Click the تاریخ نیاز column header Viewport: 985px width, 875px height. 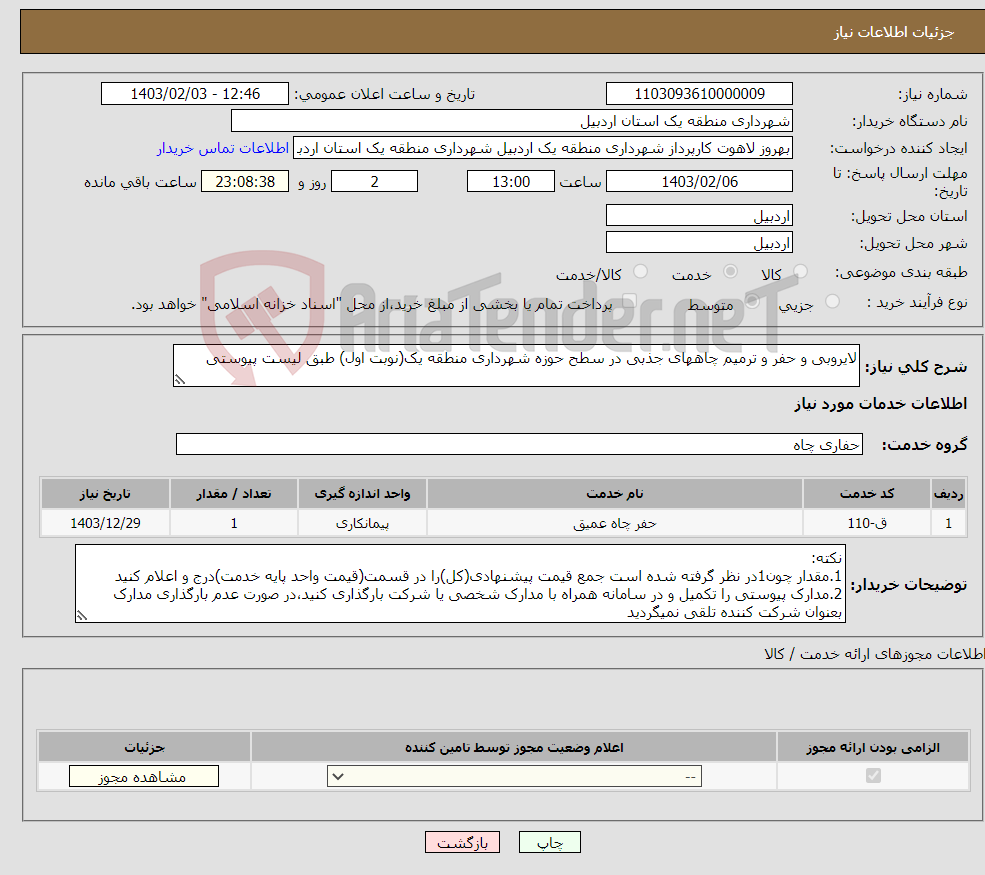(x=106, y=494)
